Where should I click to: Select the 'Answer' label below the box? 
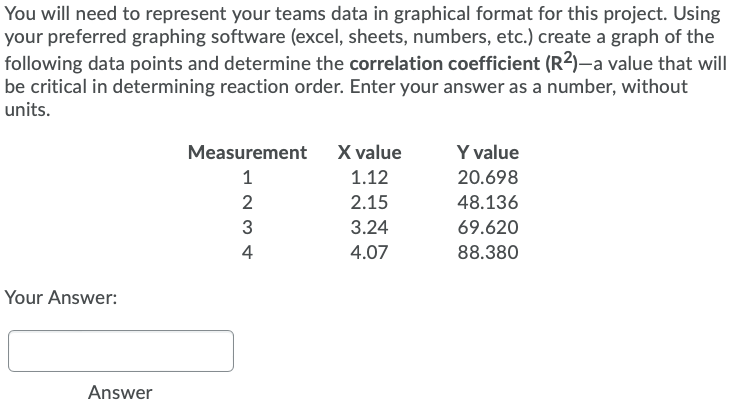point(120,393)
